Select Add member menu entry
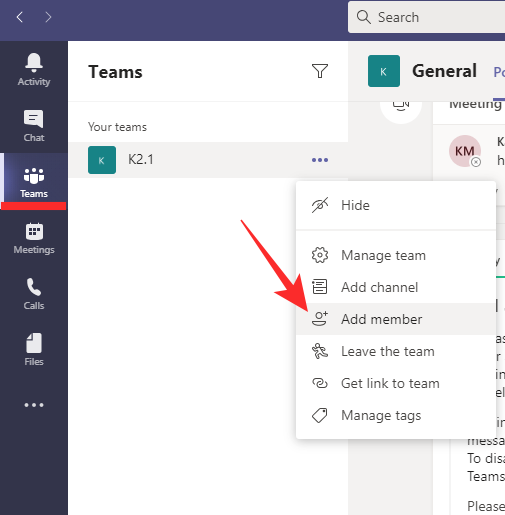 396,319
